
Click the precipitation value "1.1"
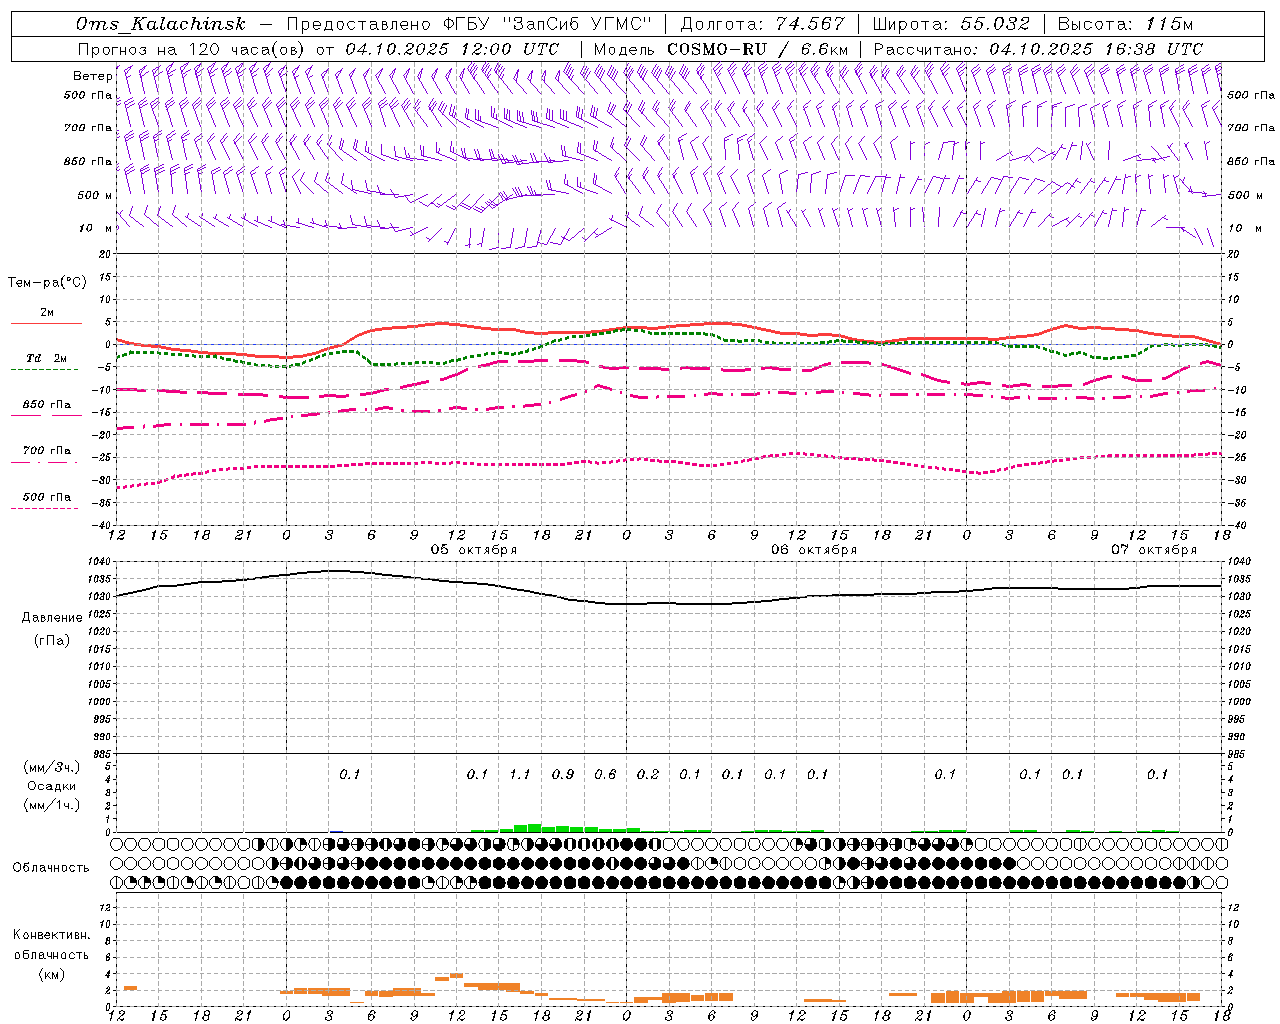pos(520,774)
